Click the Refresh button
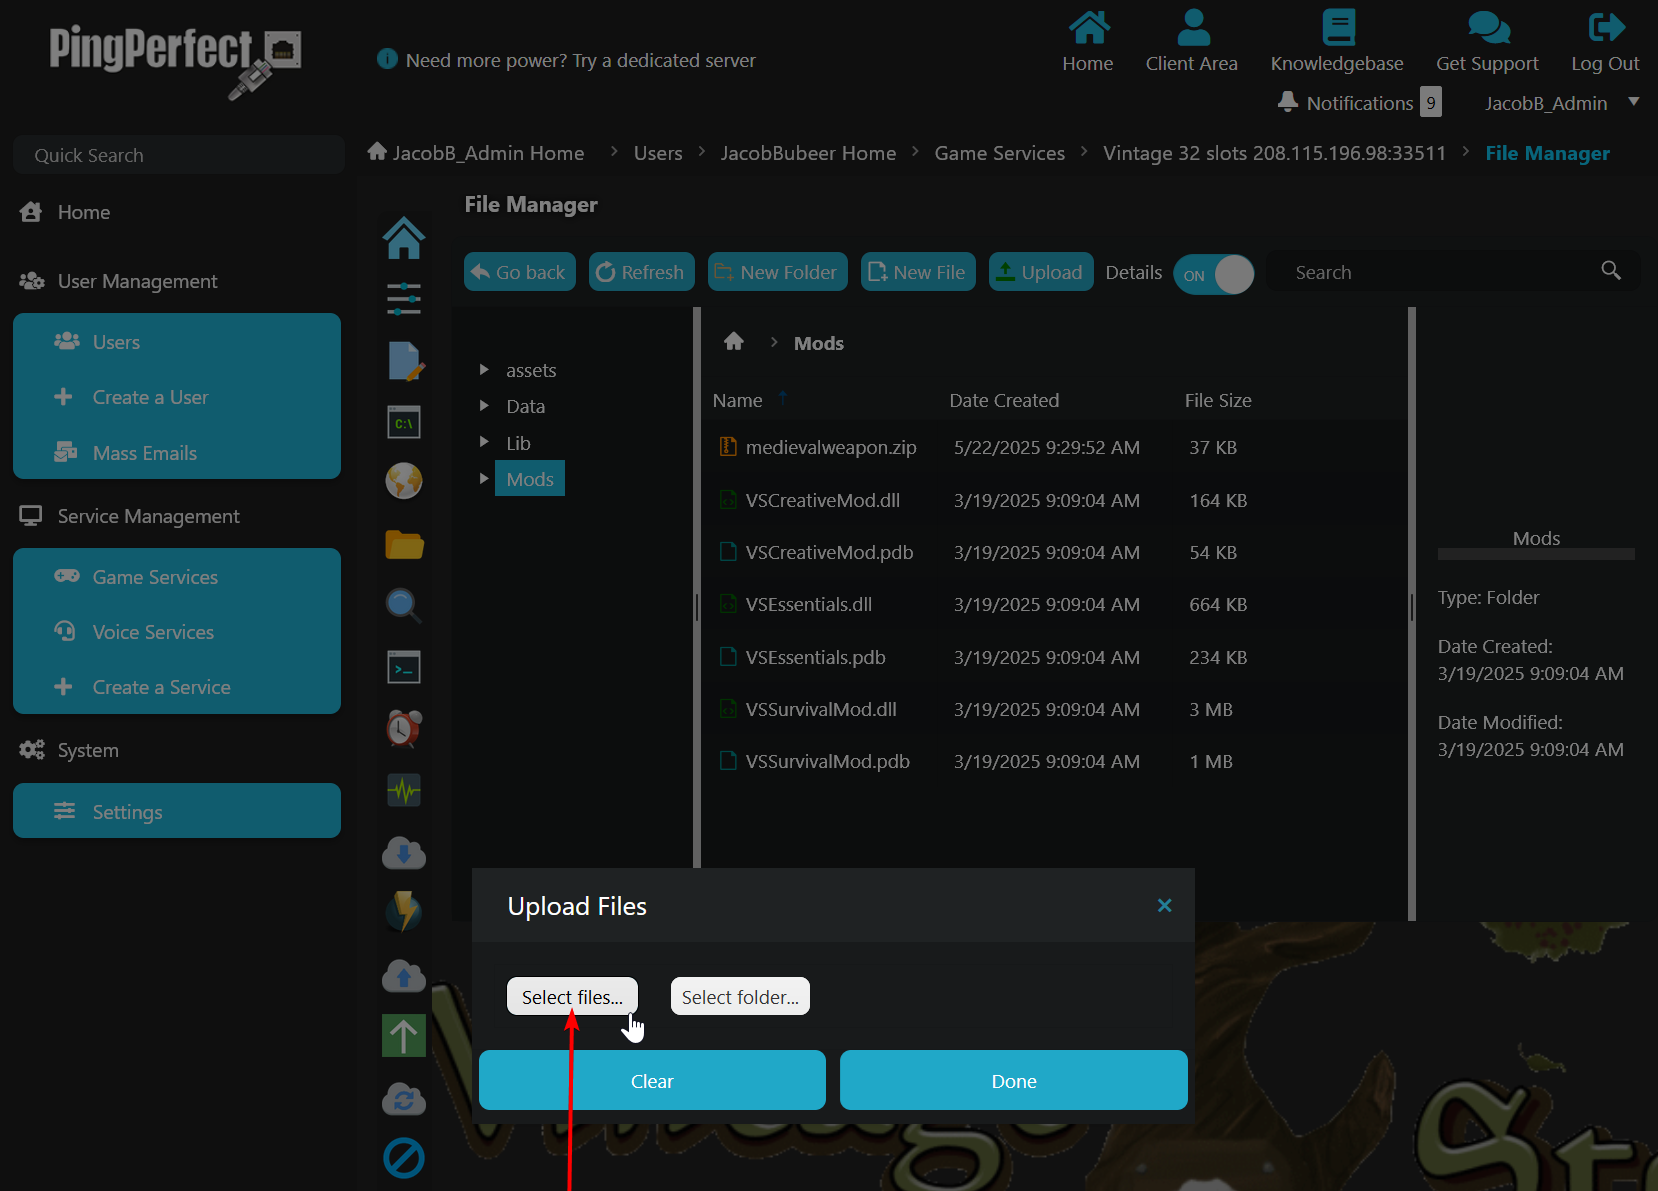This screenshot has width=1658, height=1191. [x=642, y=272]
